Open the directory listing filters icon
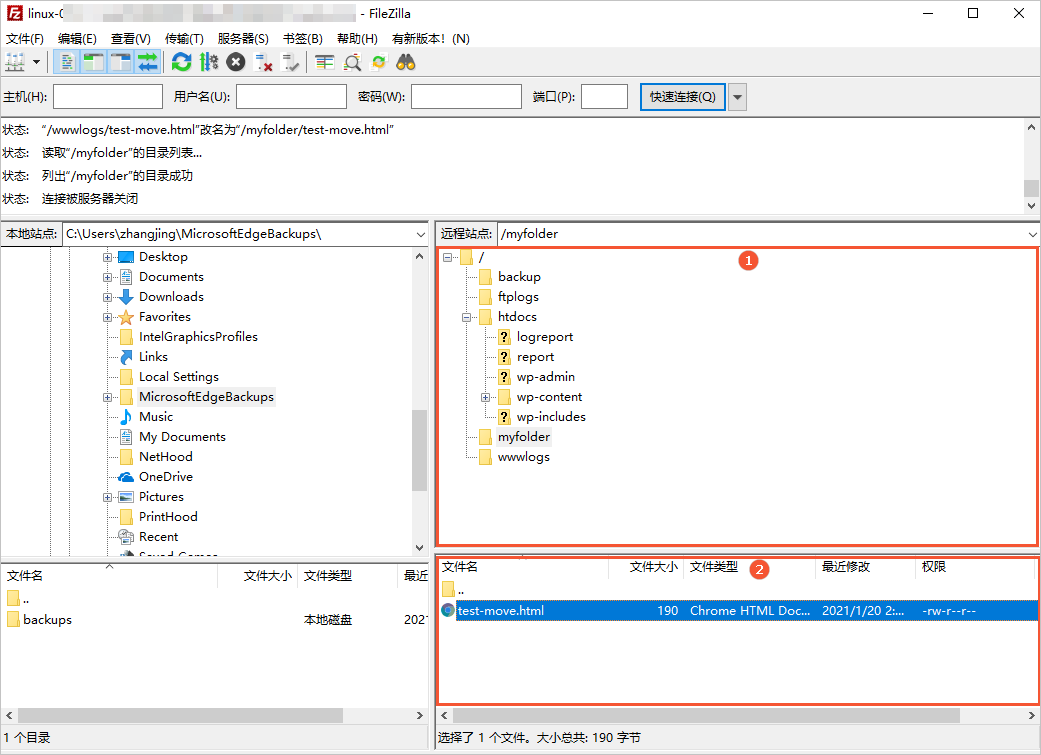The width and height of the screenshot is (1041, 755). (x=324, y=62)
